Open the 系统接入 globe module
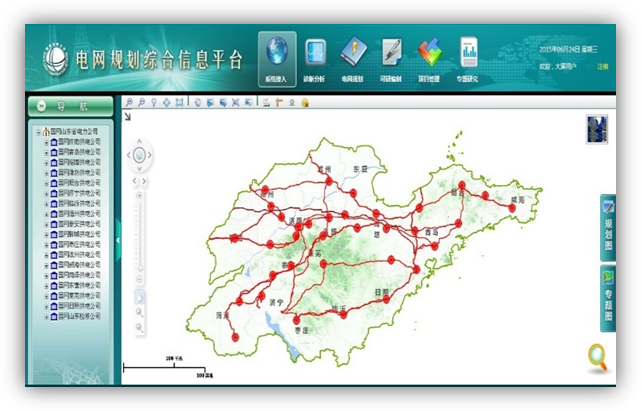 click(277, 59)
